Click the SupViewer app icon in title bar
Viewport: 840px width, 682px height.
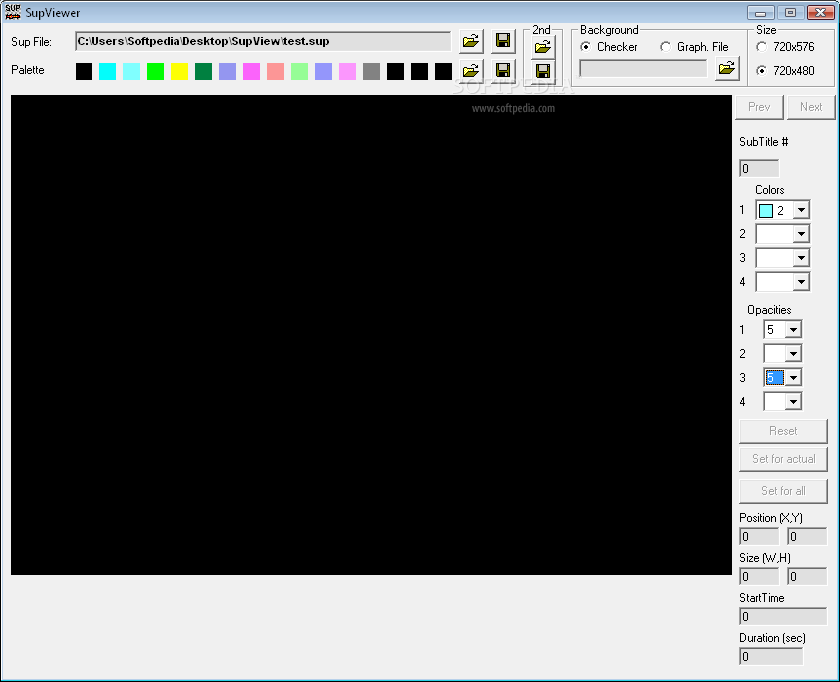(x=12, y=12)
